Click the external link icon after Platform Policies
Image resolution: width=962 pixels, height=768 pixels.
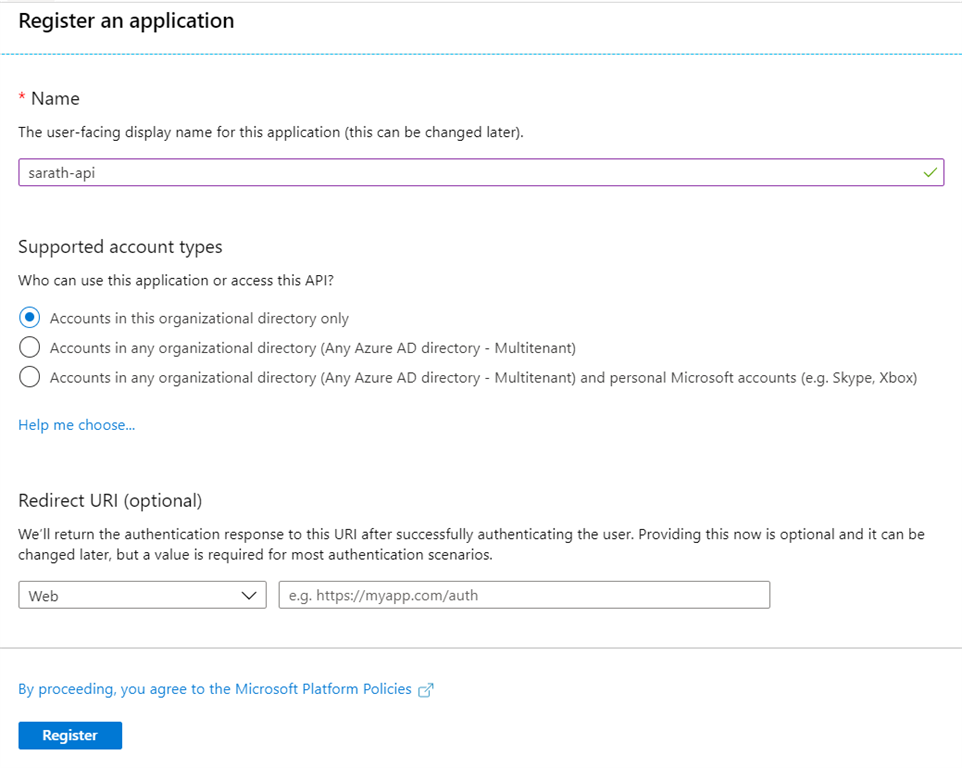[x=425, y=689]
